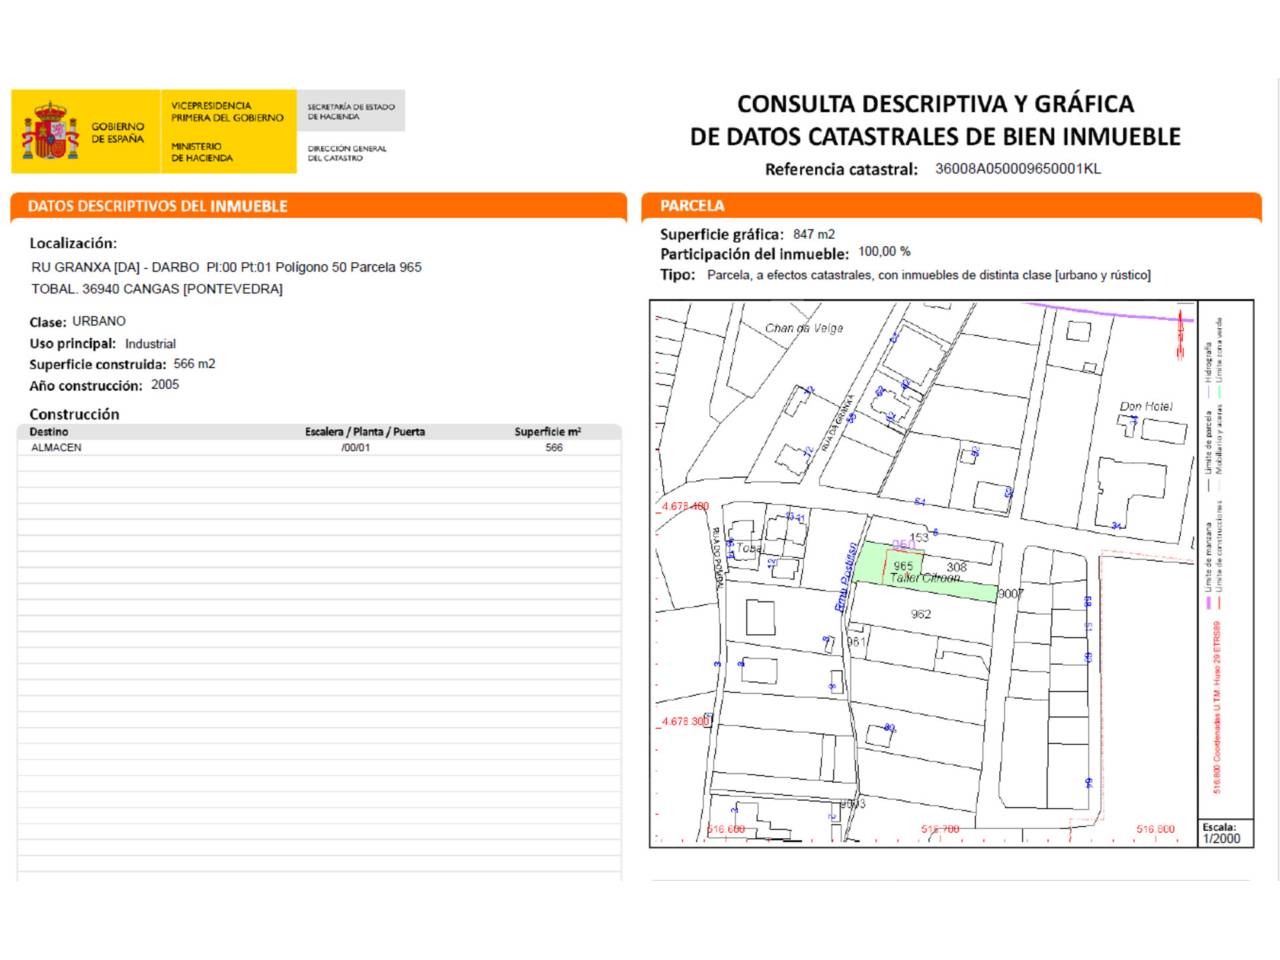This screenshot has height=960, width=1280.
Task: Click parcel number '308' on the map
Action: (x=956, y=567)
